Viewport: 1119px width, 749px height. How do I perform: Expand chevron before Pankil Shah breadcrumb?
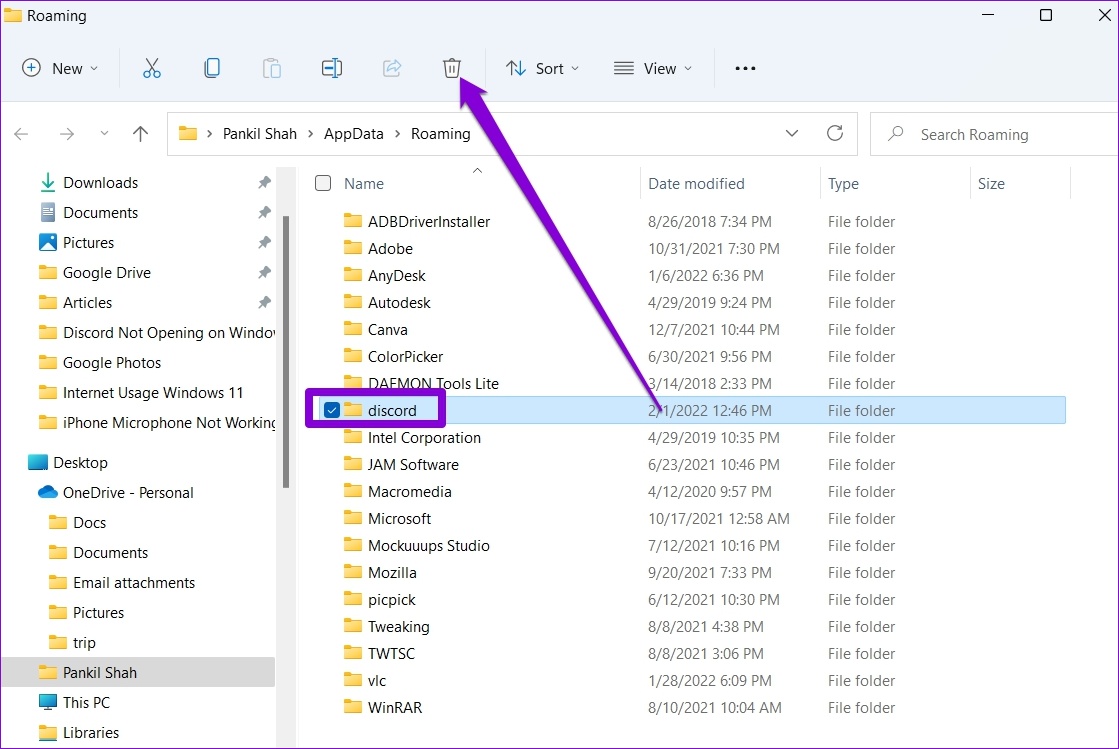209,133
